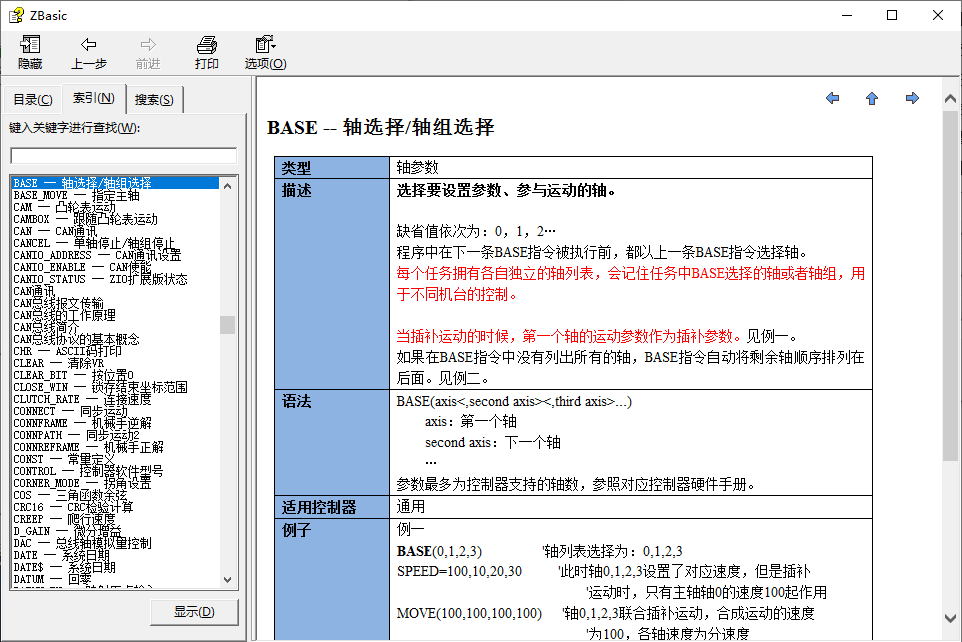Click the 'MOVE(100,100,100,100)' example code
Viewport: 962px width, 642px height.
[469, 613]
